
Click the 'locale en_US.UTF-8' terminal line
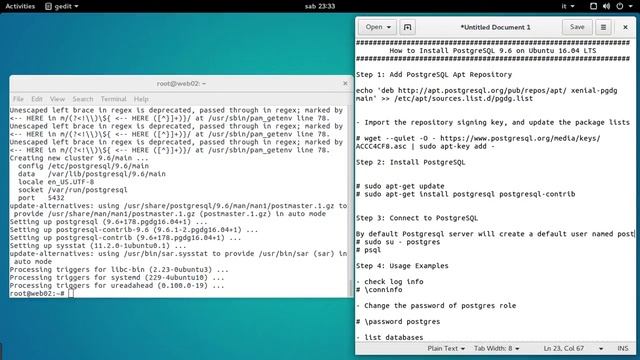[56, 182]
